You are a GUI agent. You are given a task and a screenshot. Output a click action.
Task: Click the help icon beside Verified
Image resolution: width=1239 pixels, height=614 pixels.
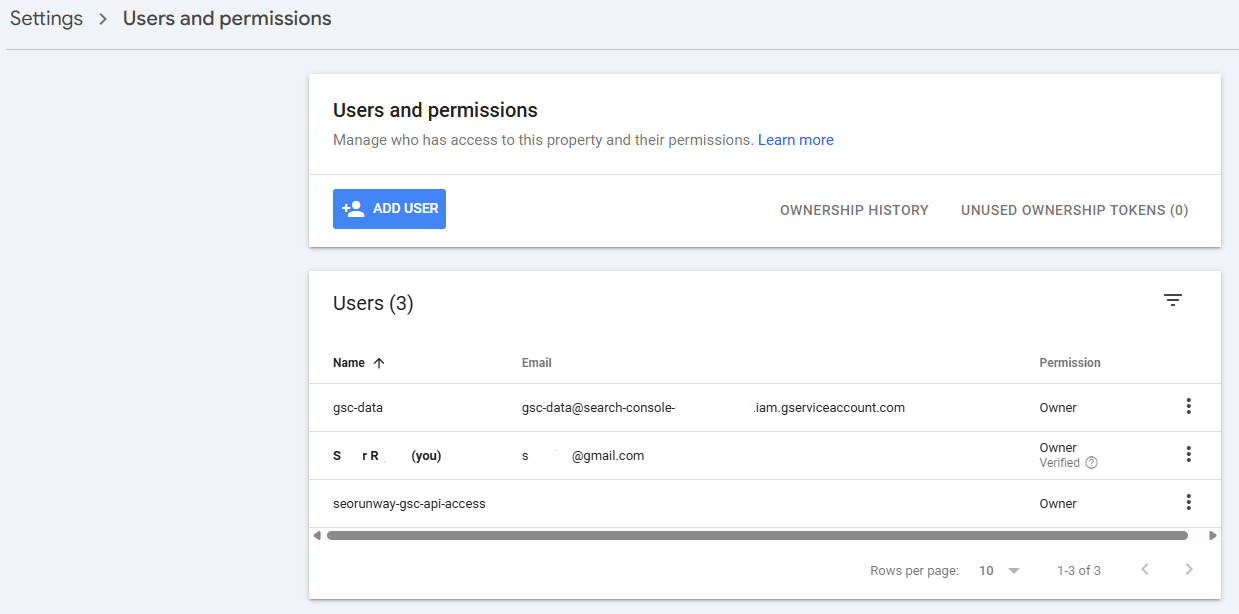1091,463
